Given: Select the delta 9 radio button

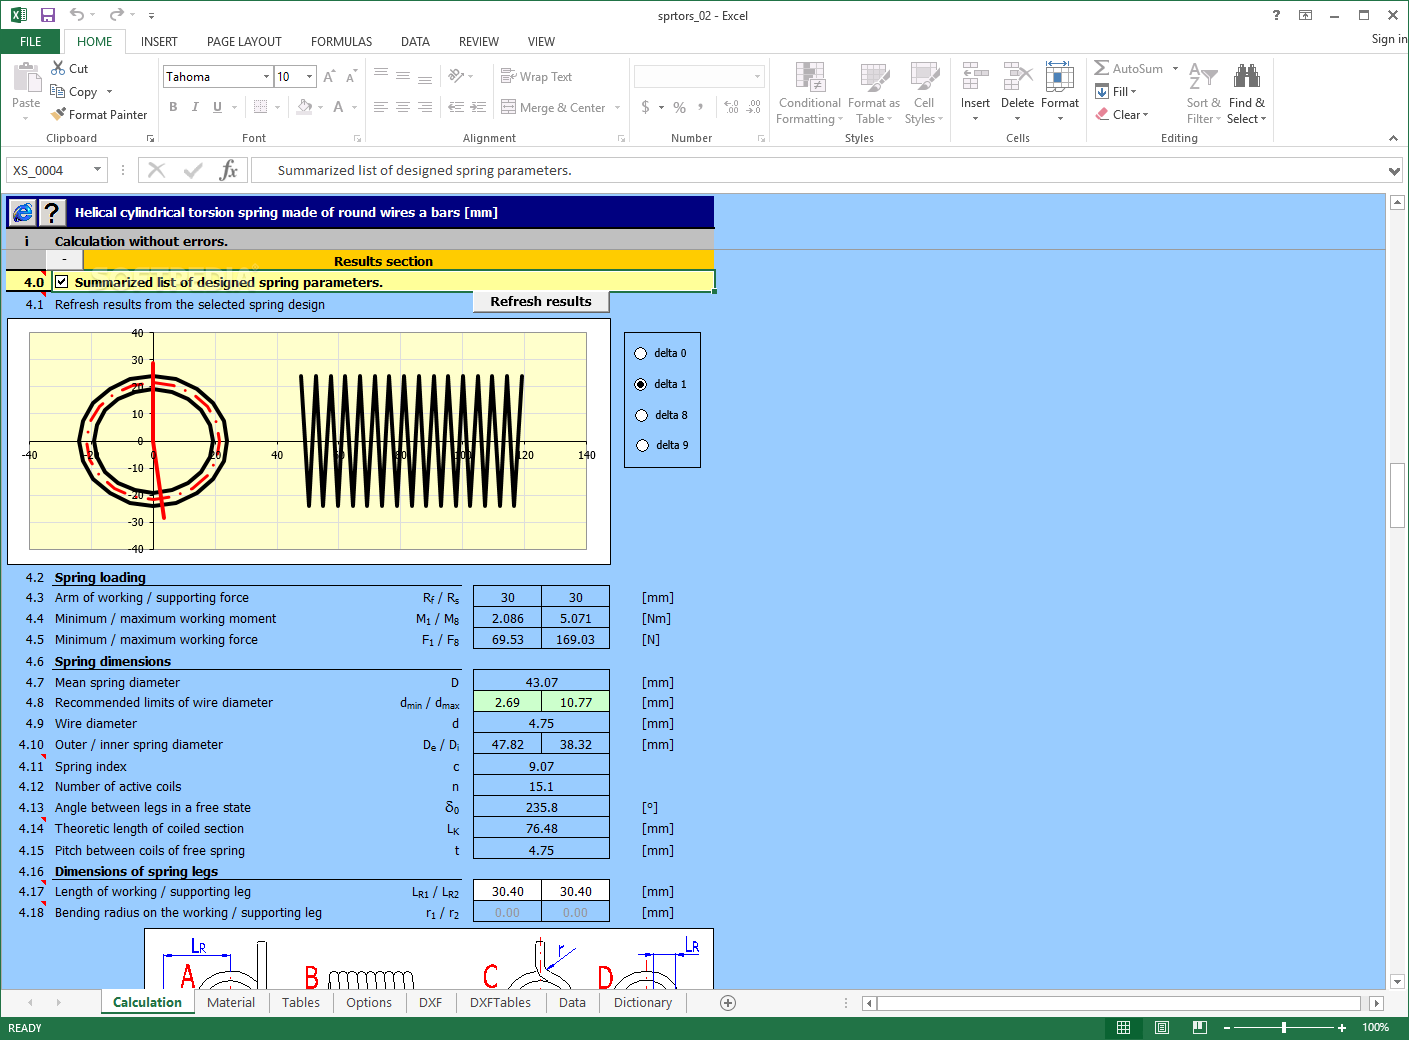Looking at the screenshot, I should pos(643,445).
